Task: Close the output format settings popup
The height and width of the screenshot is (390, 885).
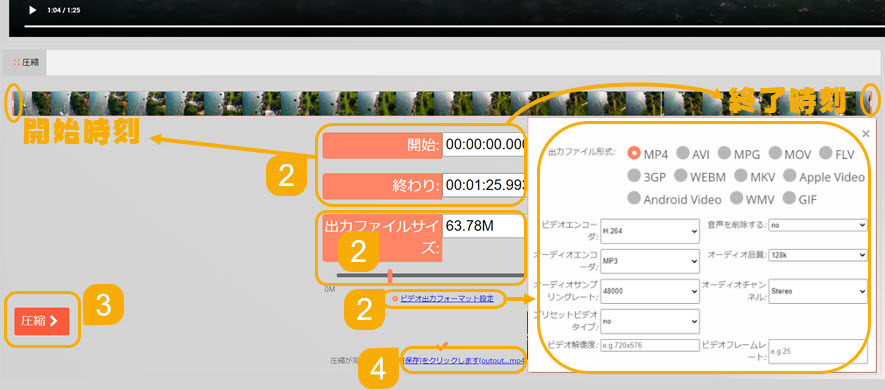Action: (866, 134)
